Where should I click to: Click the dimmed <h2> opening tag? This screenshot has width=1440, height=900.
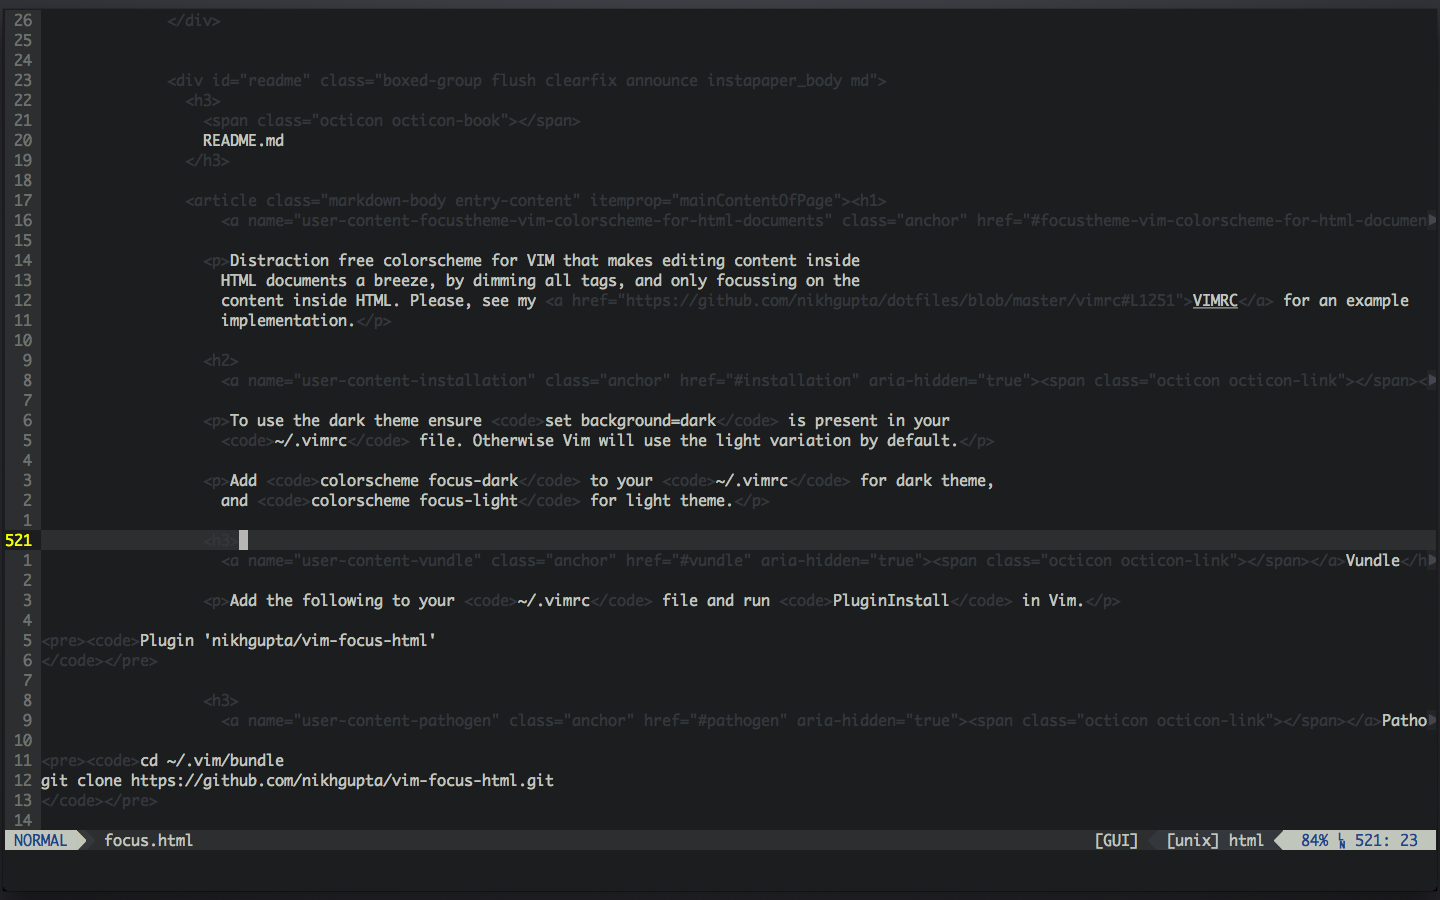[x=221, y=360]
